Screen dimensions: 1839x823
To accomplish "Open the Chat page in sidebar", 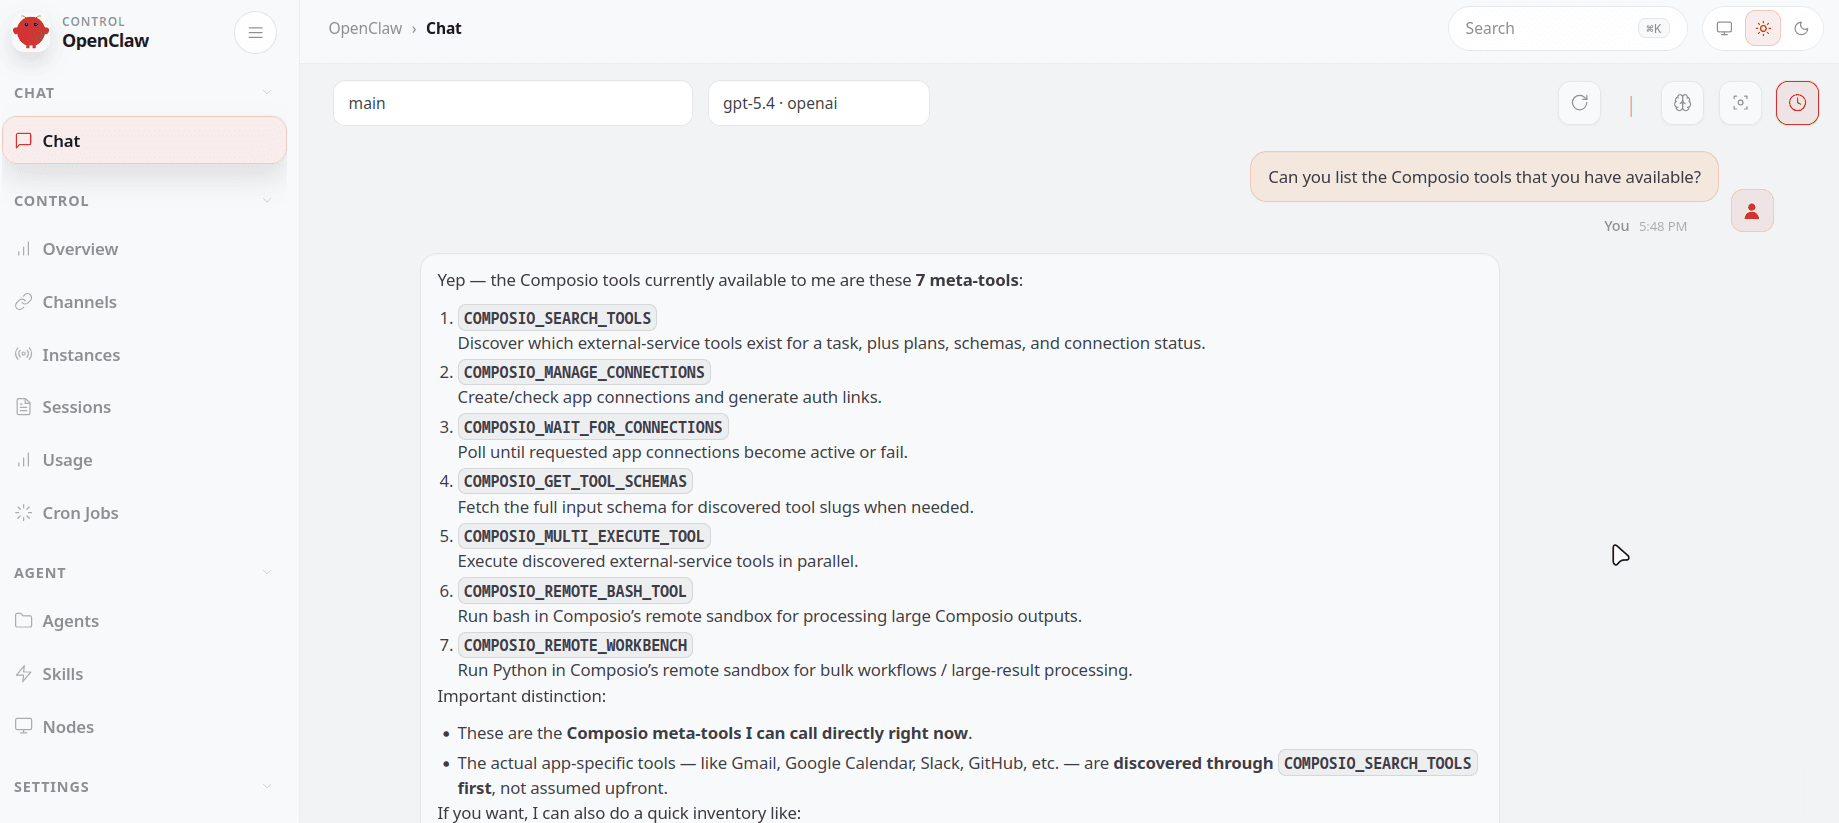I will (145, 141).
